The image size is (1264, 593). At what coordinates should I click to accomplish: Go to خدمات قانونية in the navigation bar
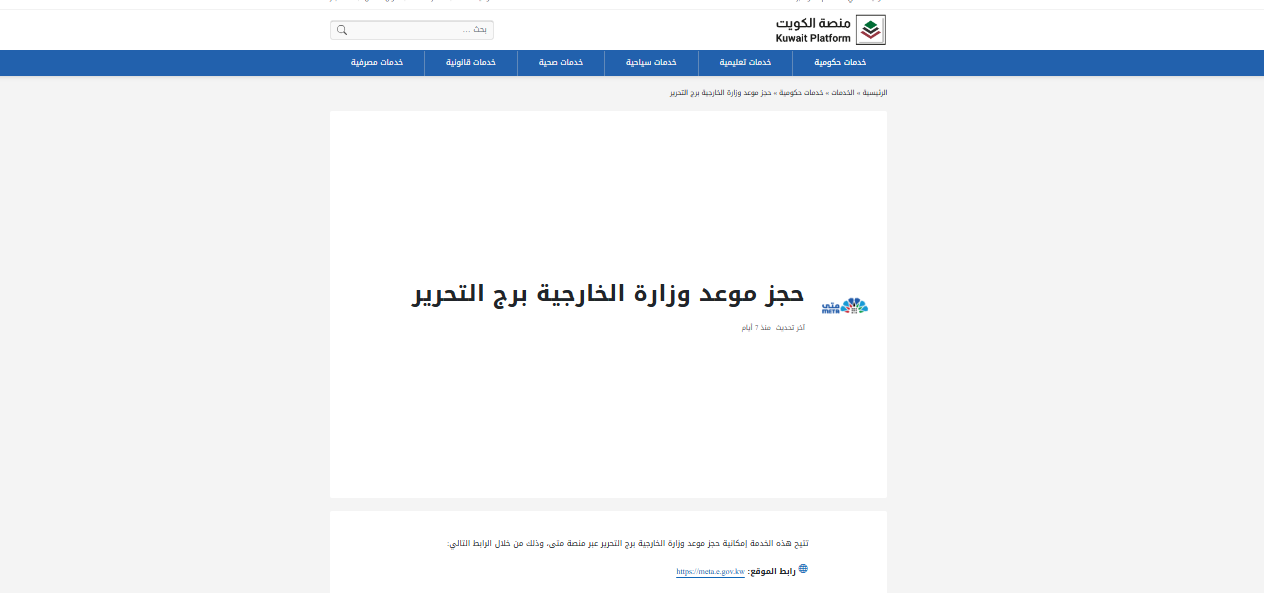[x=470, y=63]
